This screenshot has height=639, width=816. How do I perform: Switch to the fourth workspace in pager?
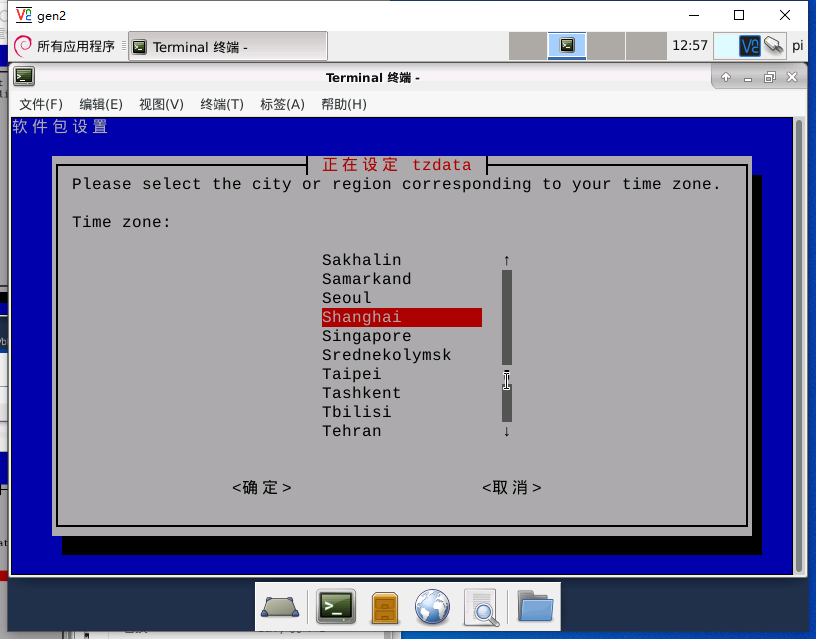click(646, 46)
